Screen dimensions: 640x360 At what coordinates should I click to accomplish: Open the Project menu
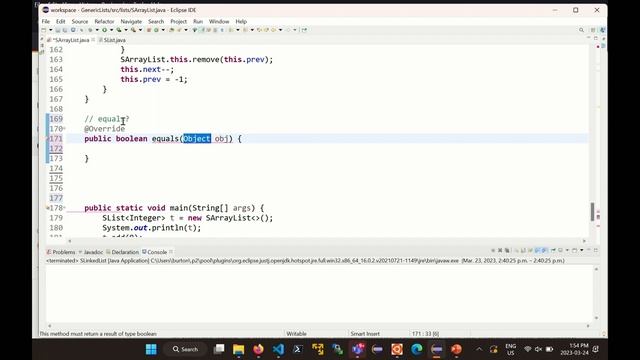(178, 21)
